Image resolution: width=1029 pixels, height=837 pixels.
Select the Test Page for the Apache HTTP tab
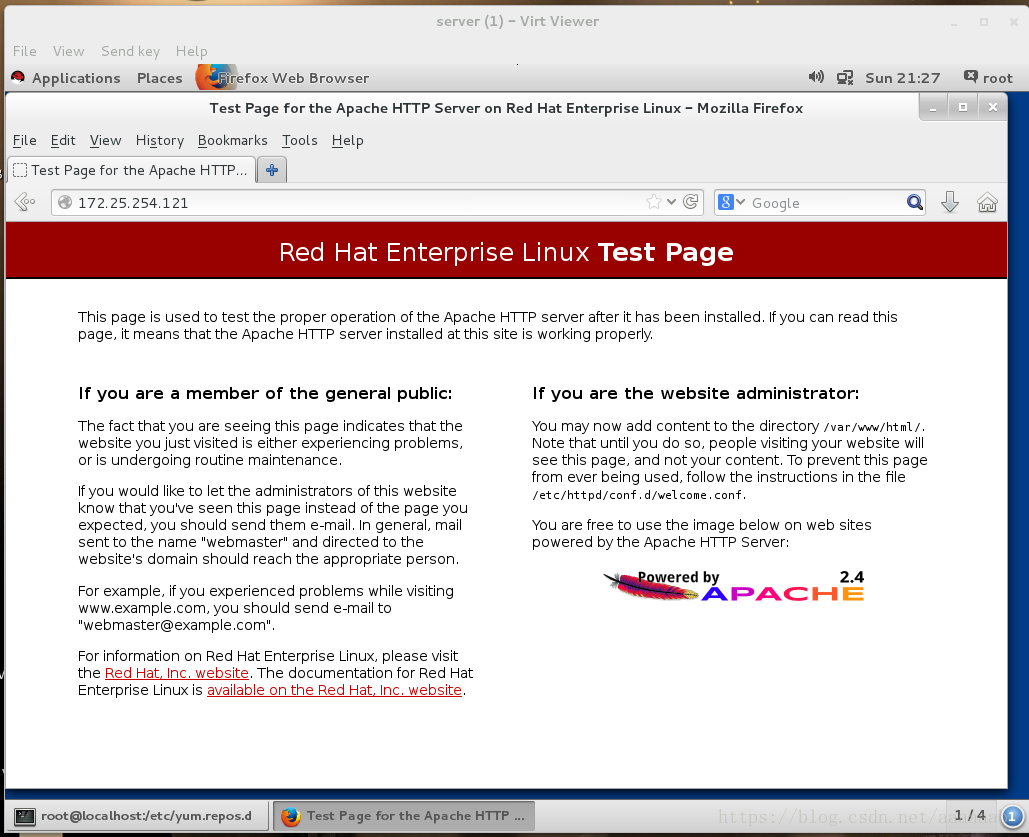[131, 170]
